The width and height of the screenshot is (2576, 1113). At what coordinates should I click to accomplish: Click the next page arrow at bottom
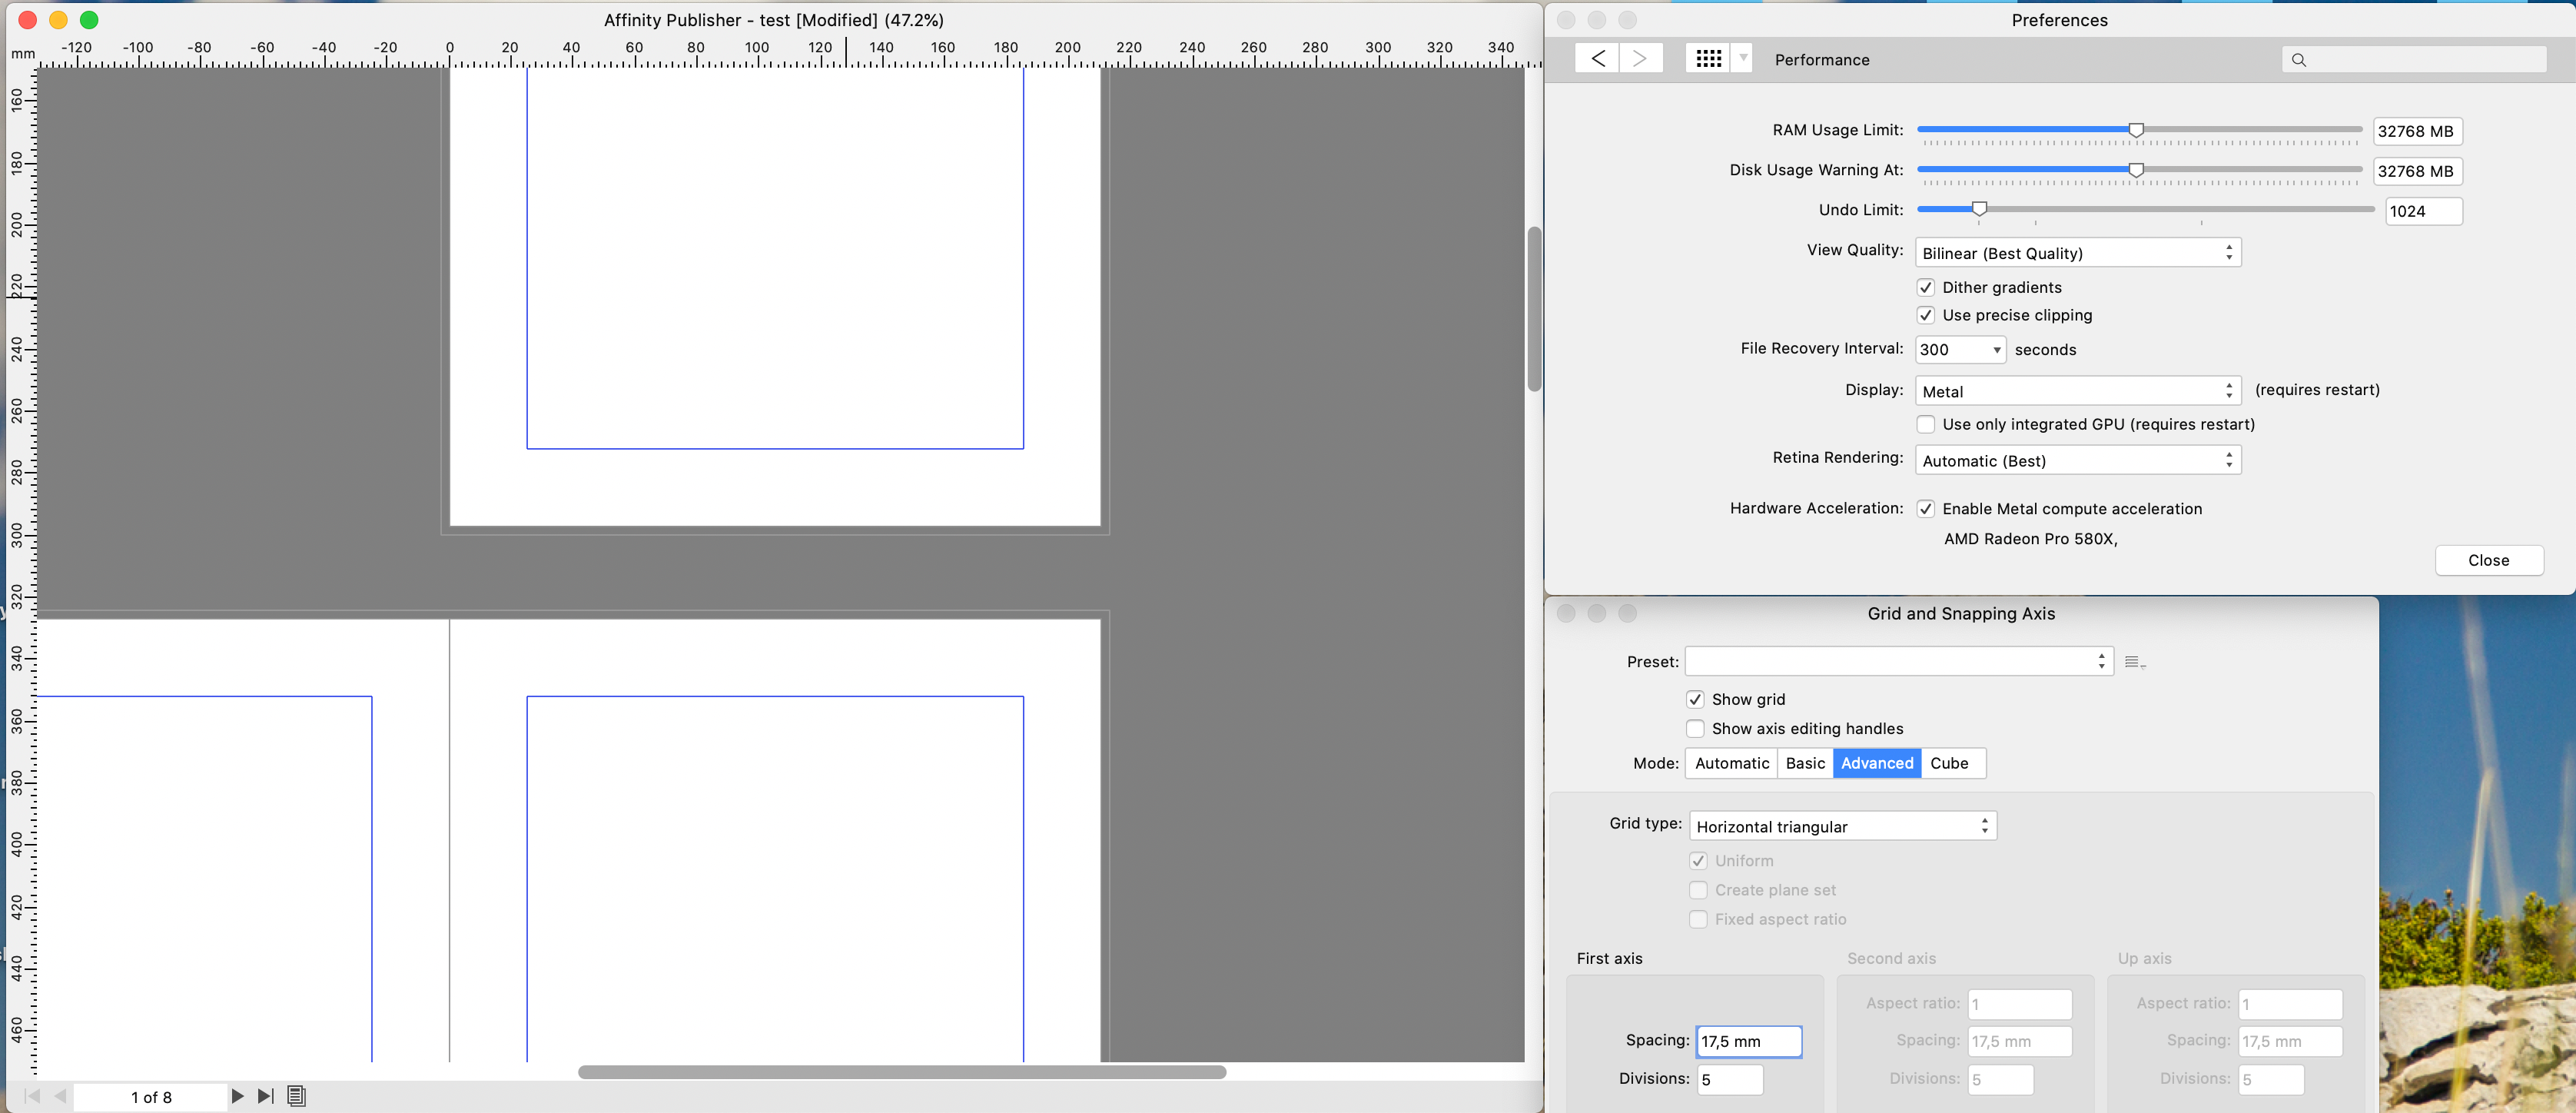point(237,1096)
